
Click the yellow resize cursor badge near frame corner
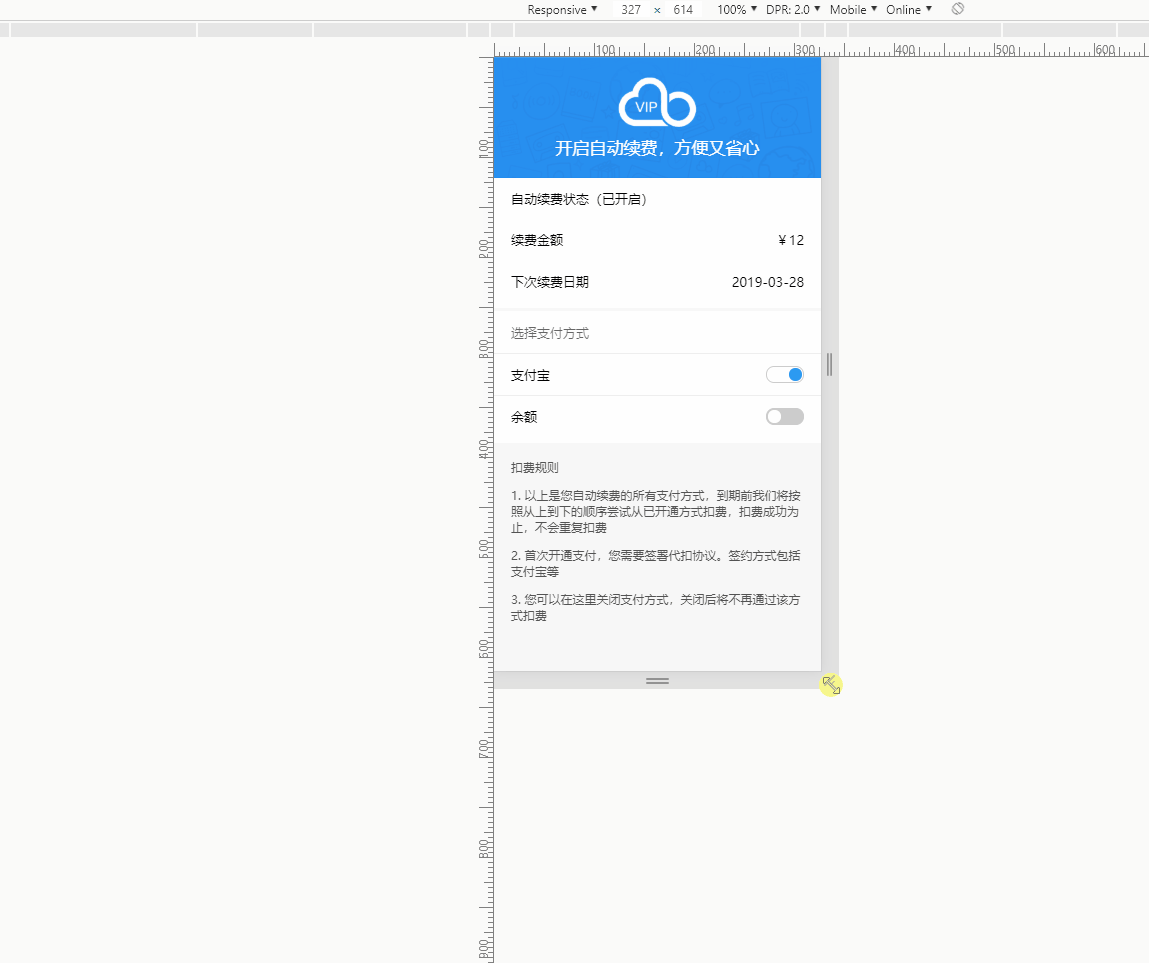pyautogui.click(x=831, y=684)
